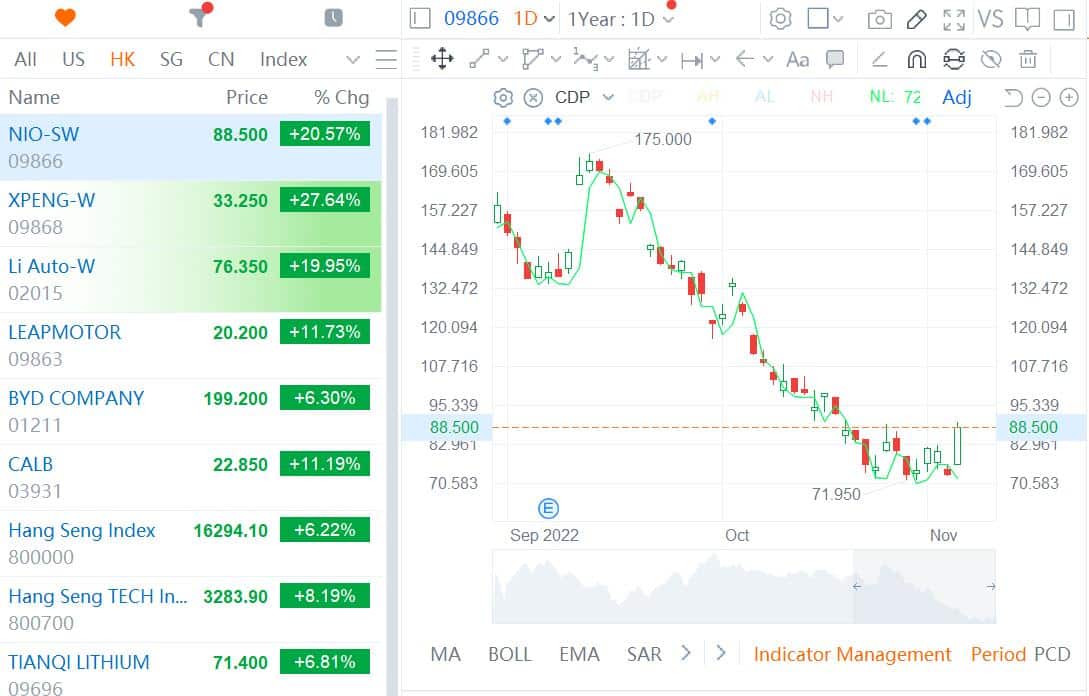The width and height of the screenshot is (1089, 696).
Task: Click the trash delete drawings icon
Action: 1028,59
